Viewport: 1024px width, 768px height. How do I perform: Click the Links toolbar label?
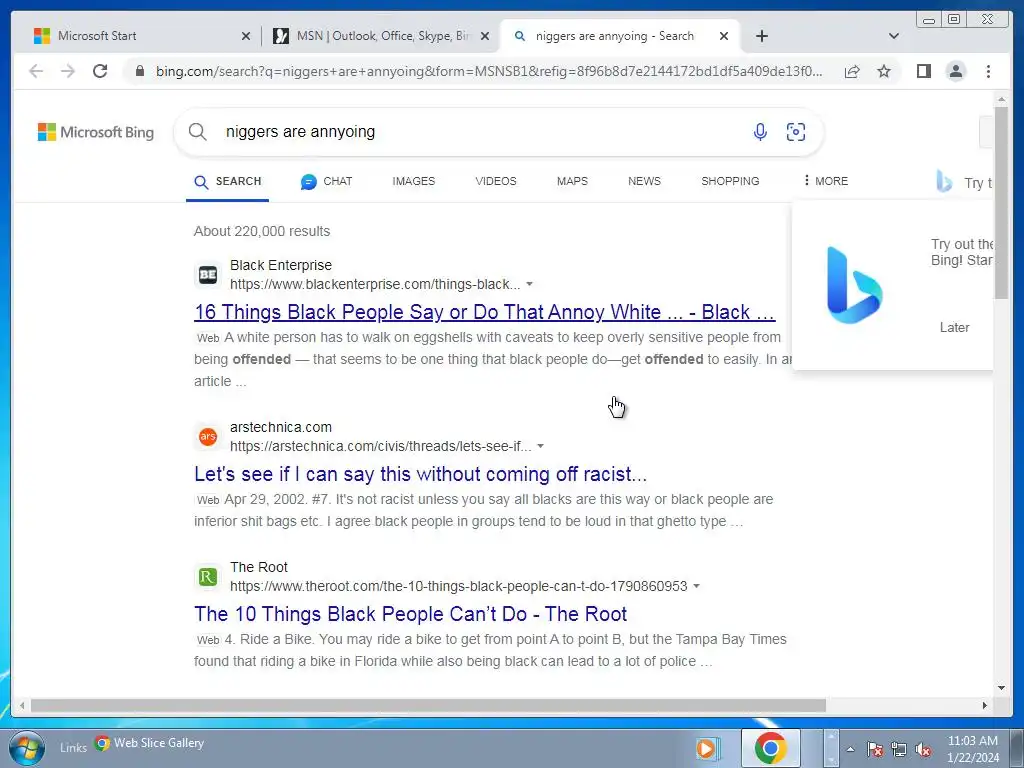[73, 748]
